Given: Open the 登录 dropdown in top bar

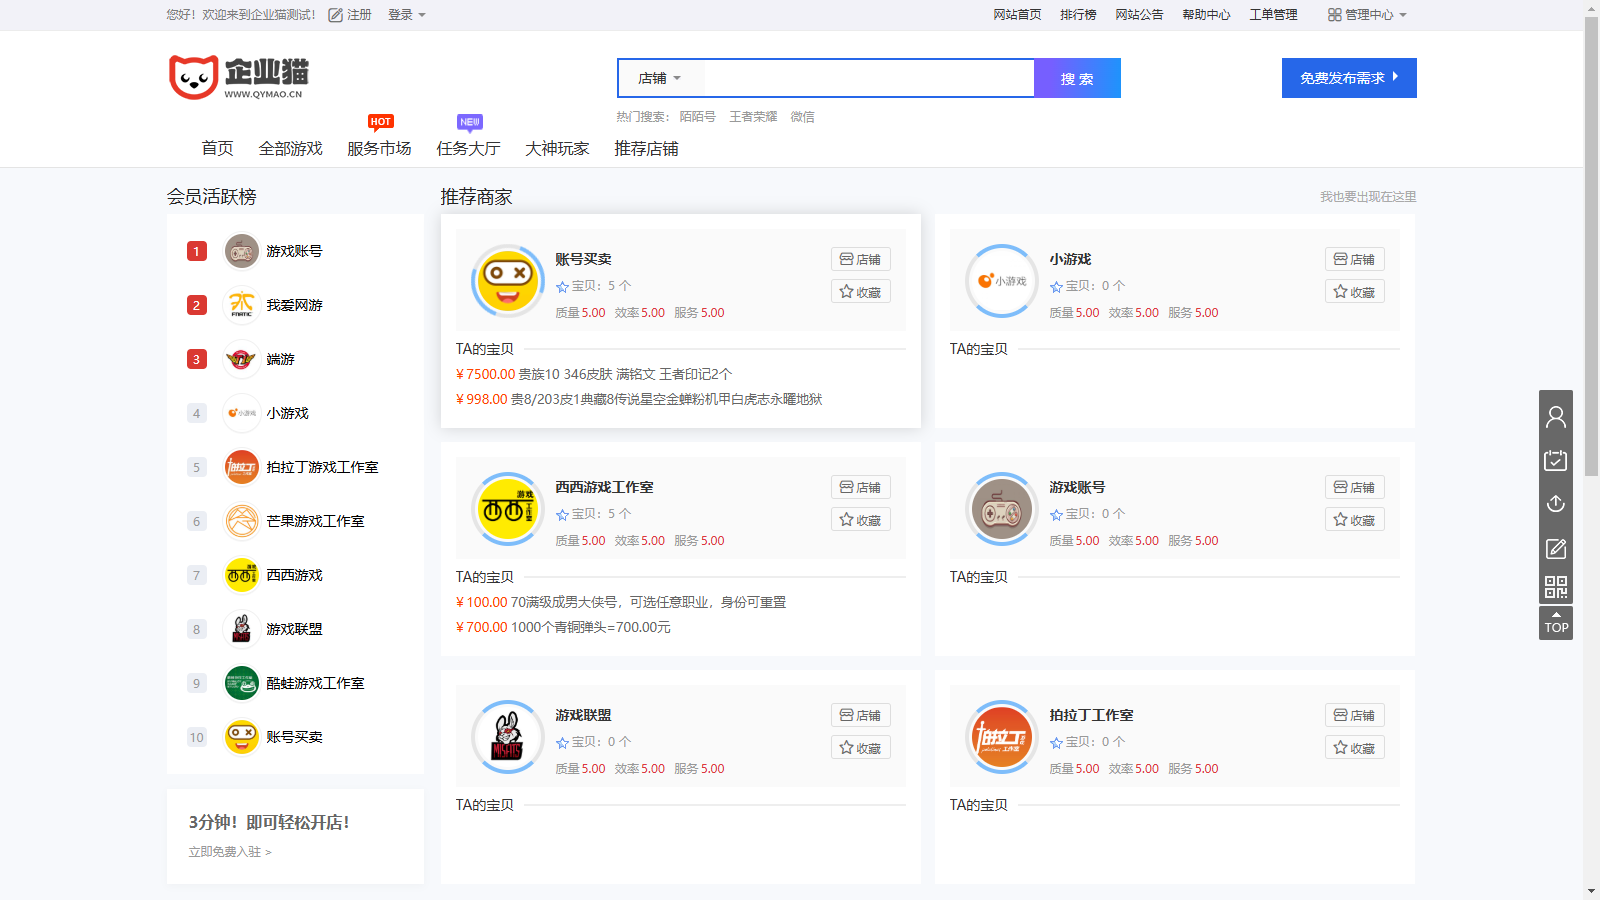Looking at the screenshot, I should click(406, 15).
